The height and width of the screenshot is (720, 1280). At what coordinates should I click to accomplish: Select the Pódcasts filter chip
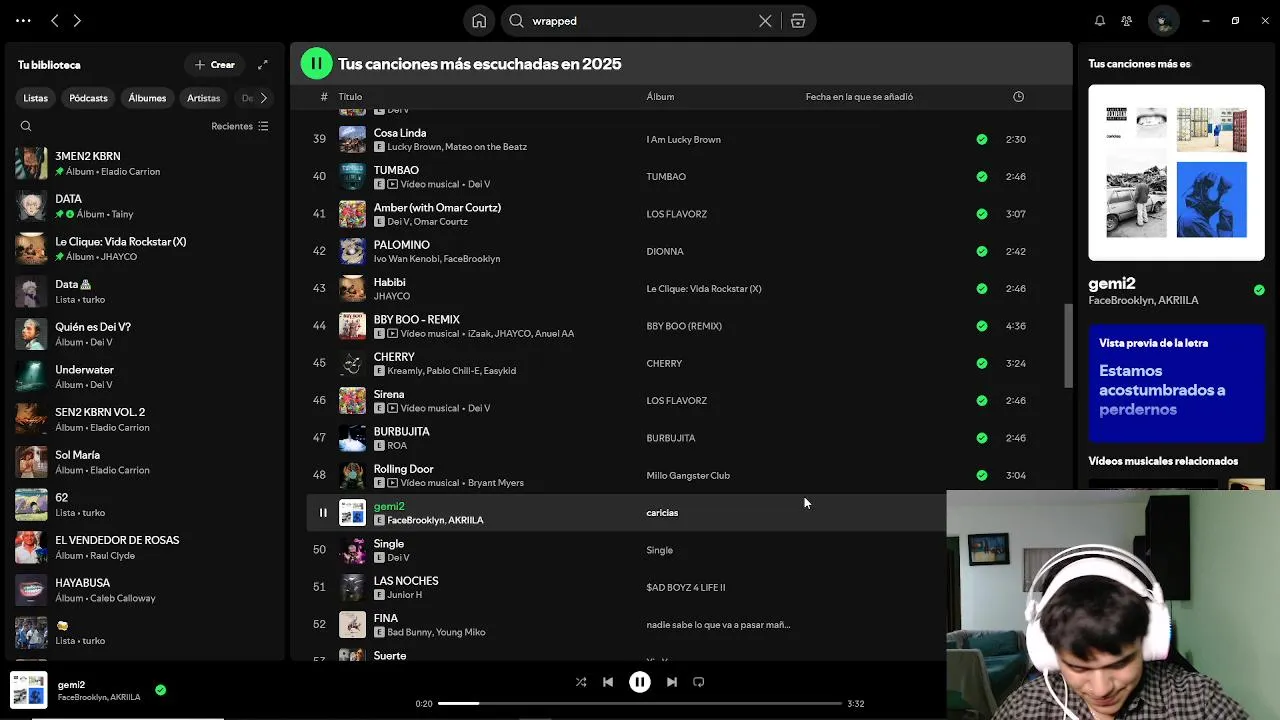click(88, 98)
